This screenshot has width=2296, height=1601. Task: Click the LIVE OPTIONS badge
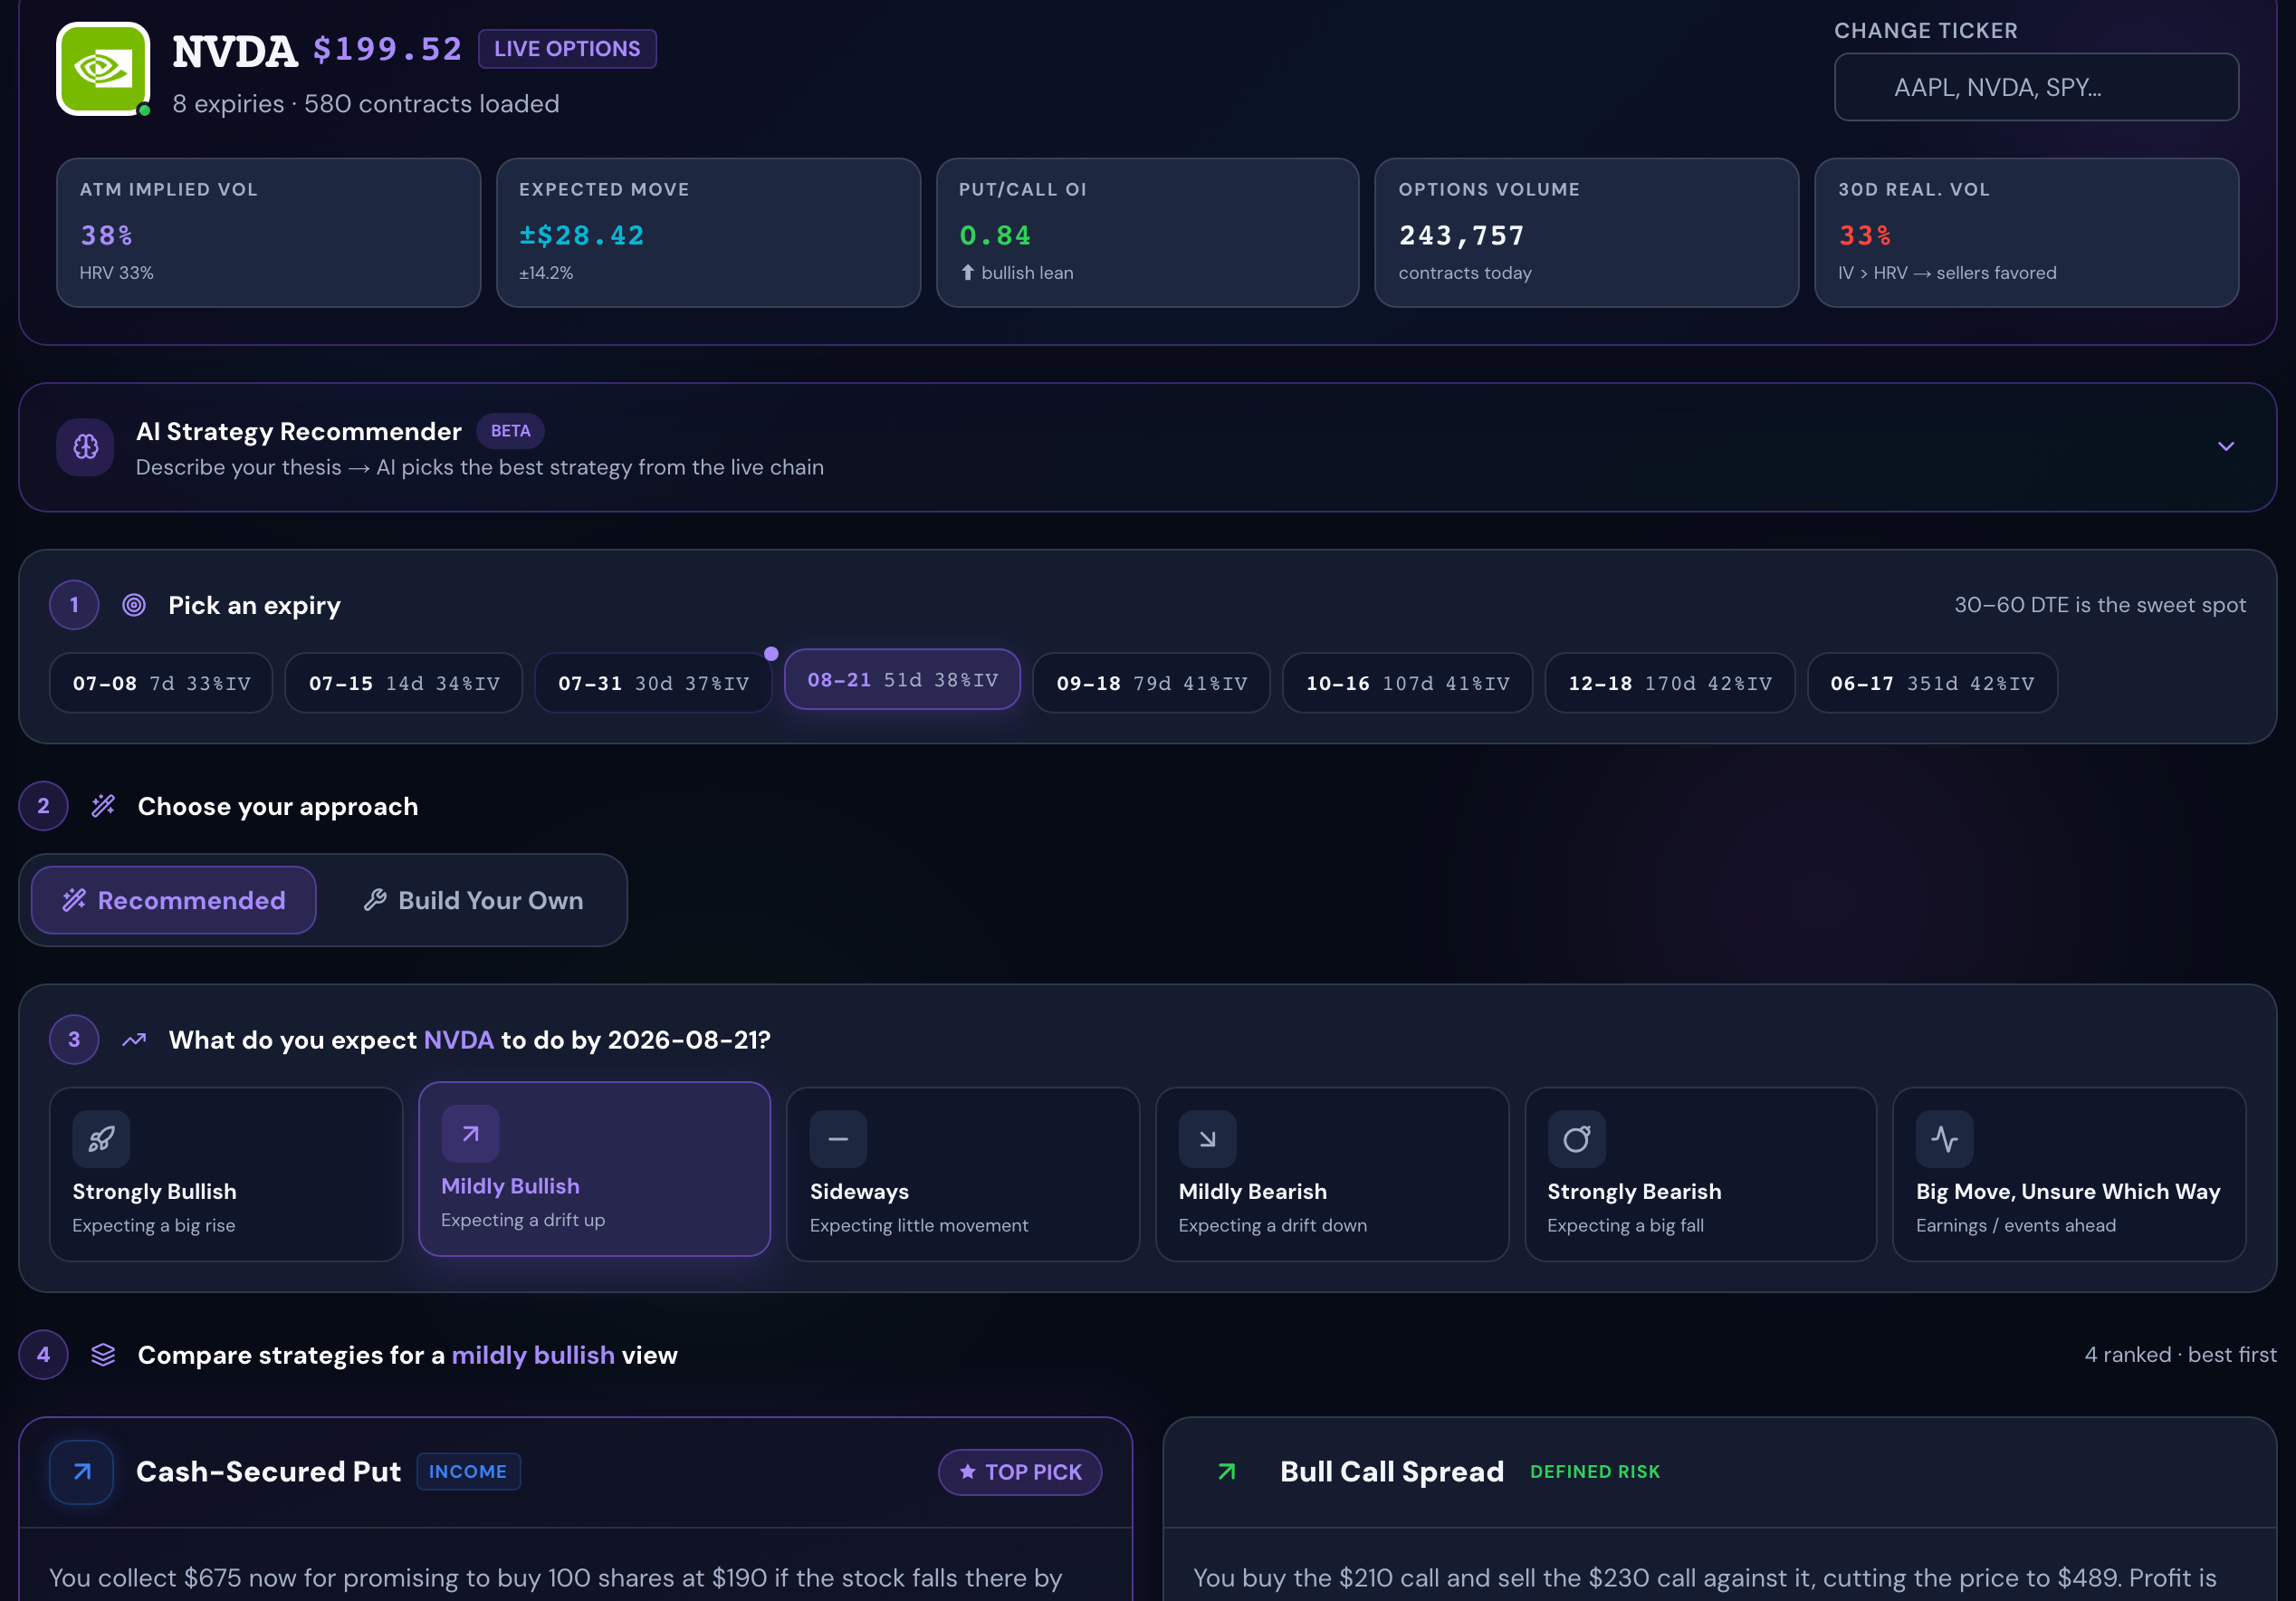[567, 49]
